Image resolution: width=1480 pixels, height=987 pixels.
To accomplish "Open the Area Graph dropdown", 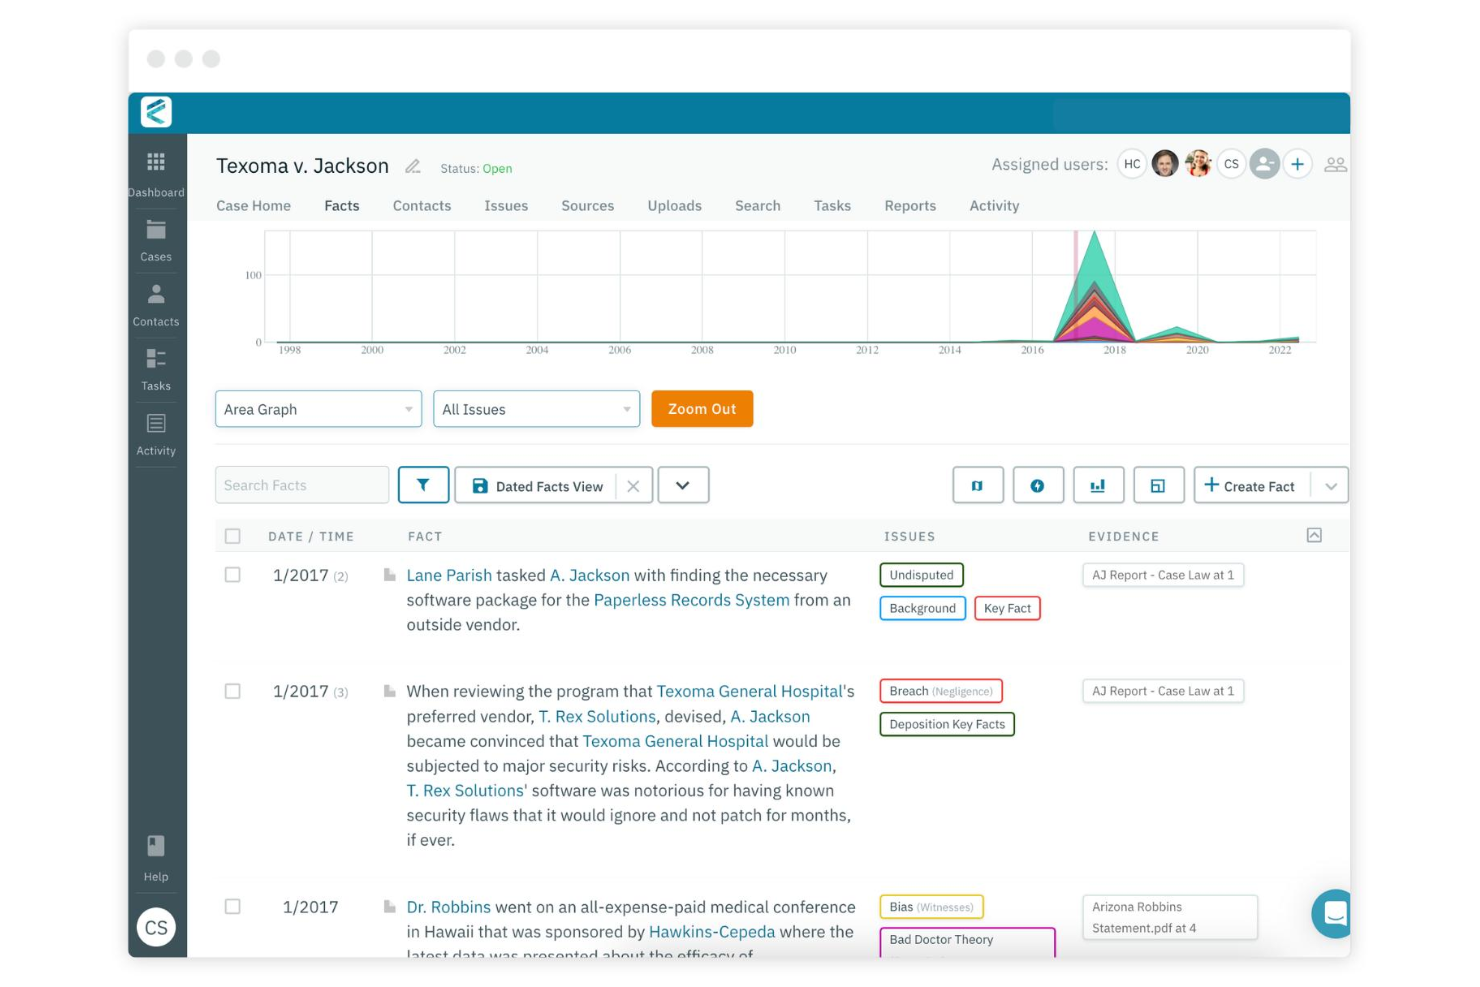I will (x=317, y=408).
